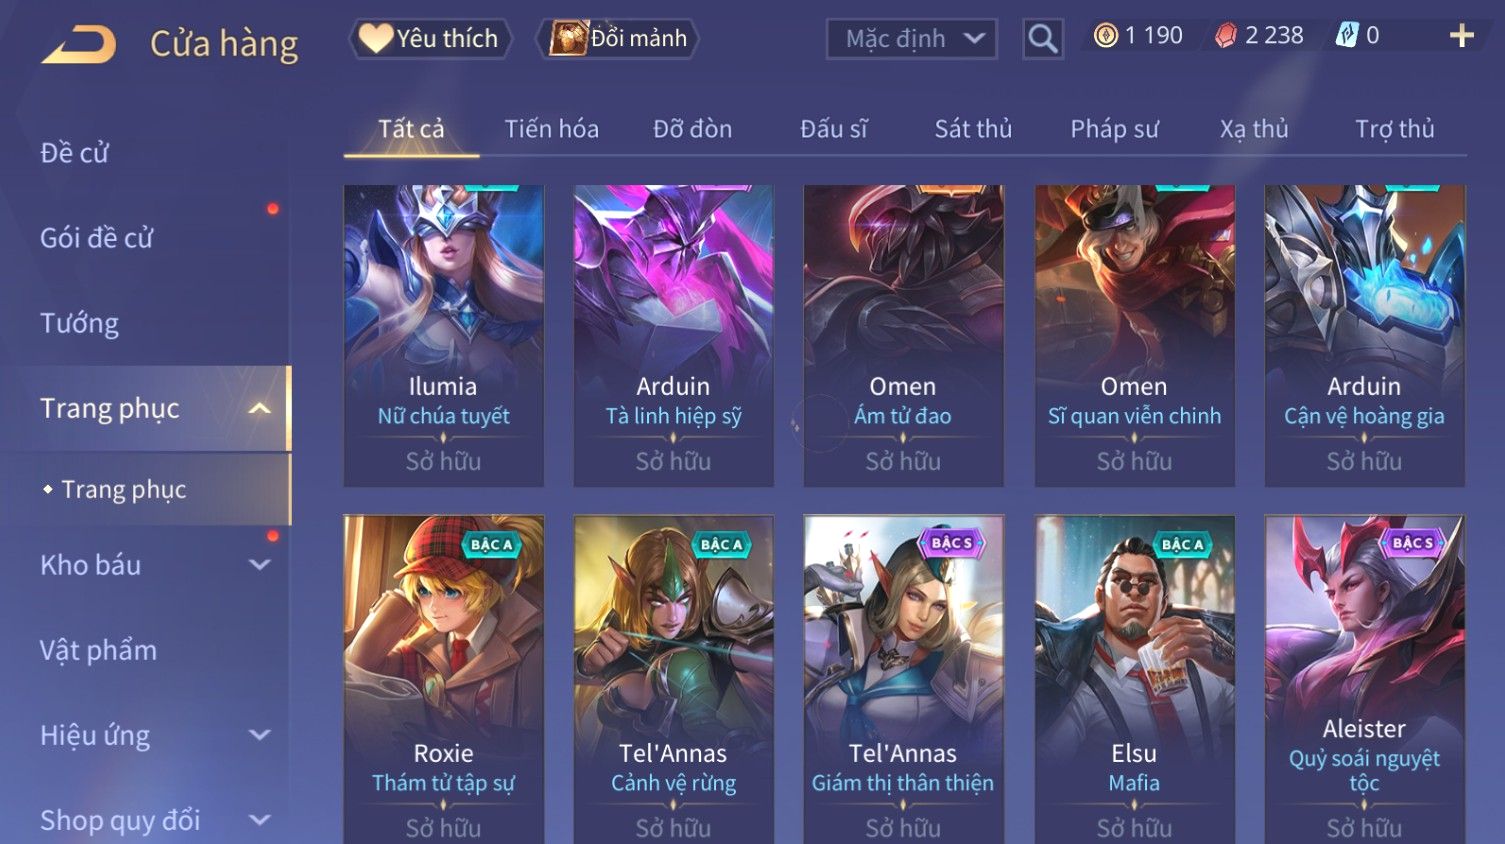Click the blue voucher currency icon

(1347, 36)
